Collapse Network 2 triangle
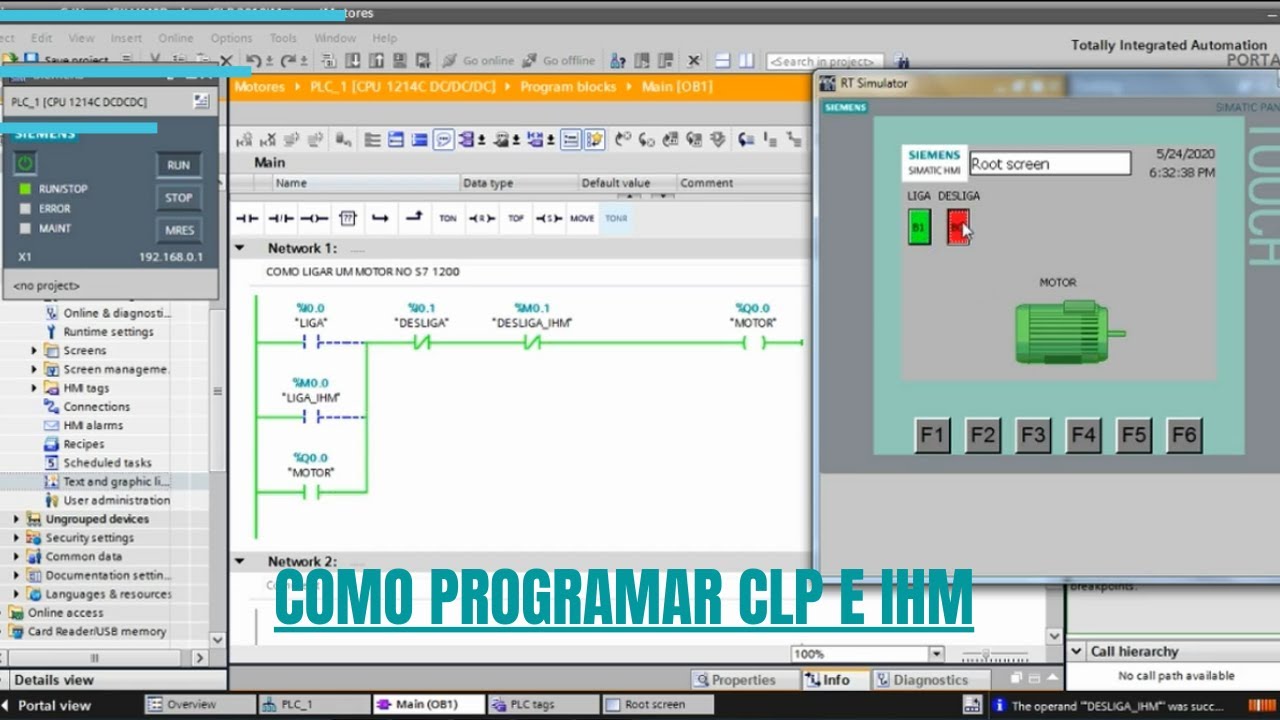The image size is (1280, 720). tap(239, 562)
